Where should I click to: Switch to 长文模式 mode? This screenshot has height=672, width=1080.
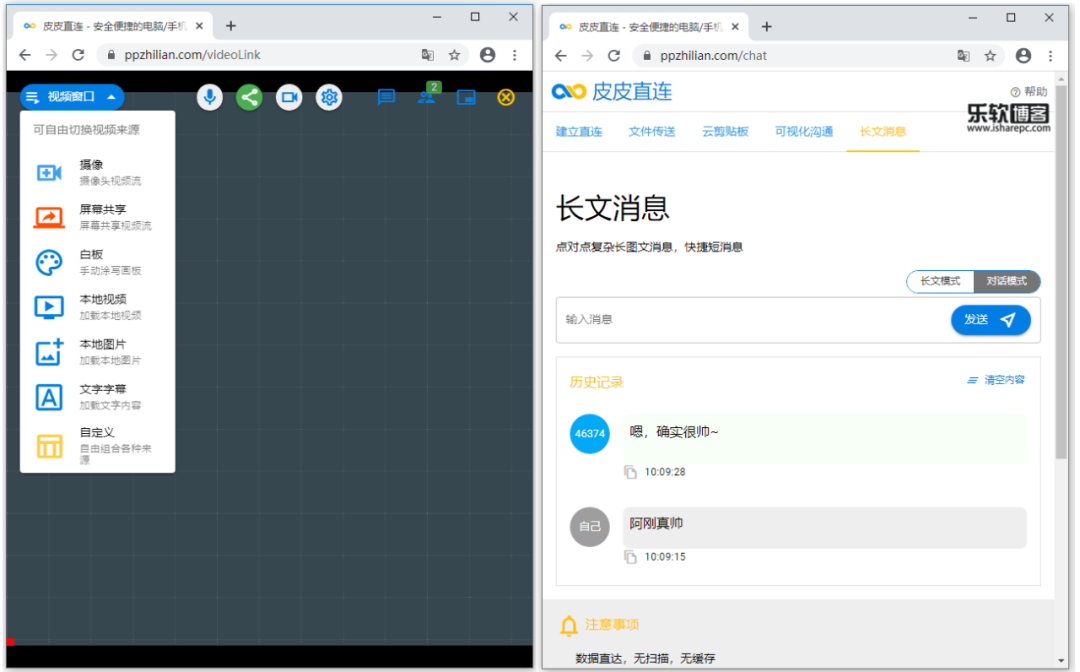coord(939,281)
